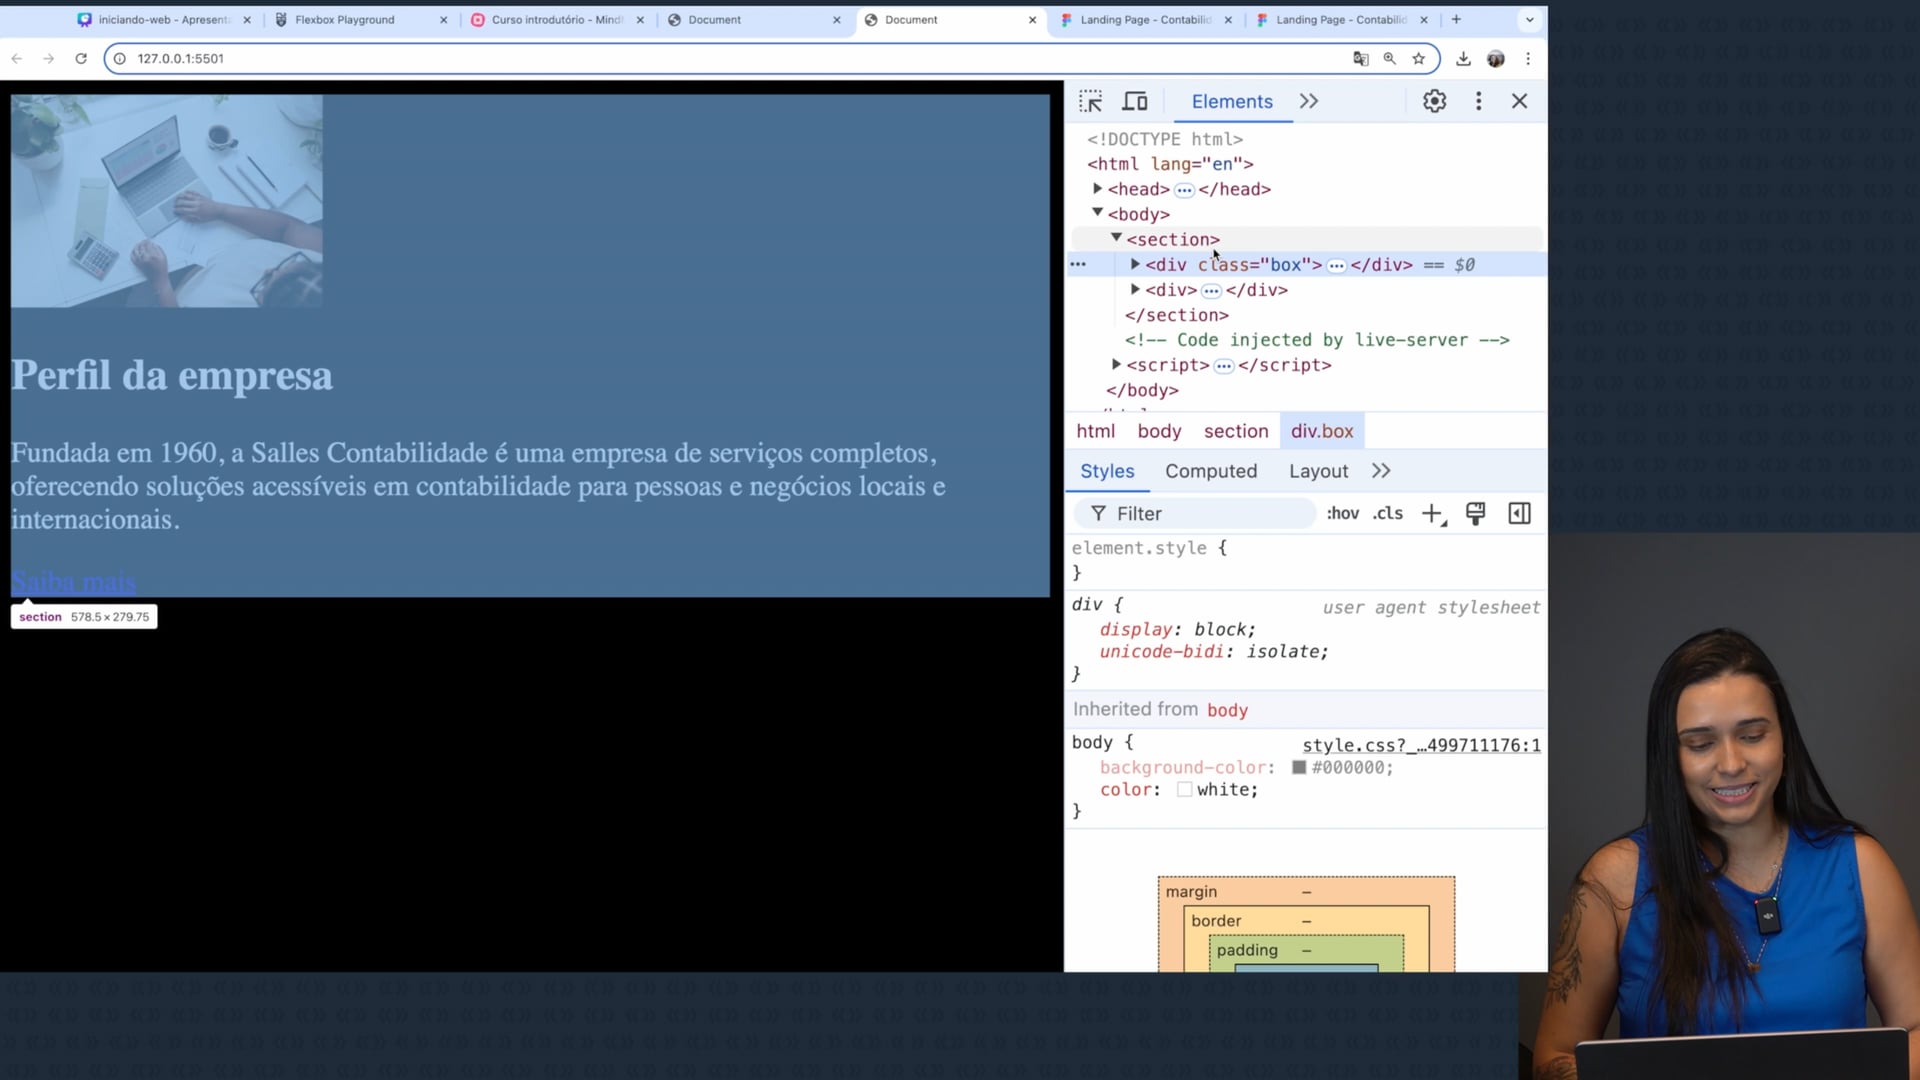Toggle the :hov element state panel
1920x1080 pixels.
point(1342,514)
